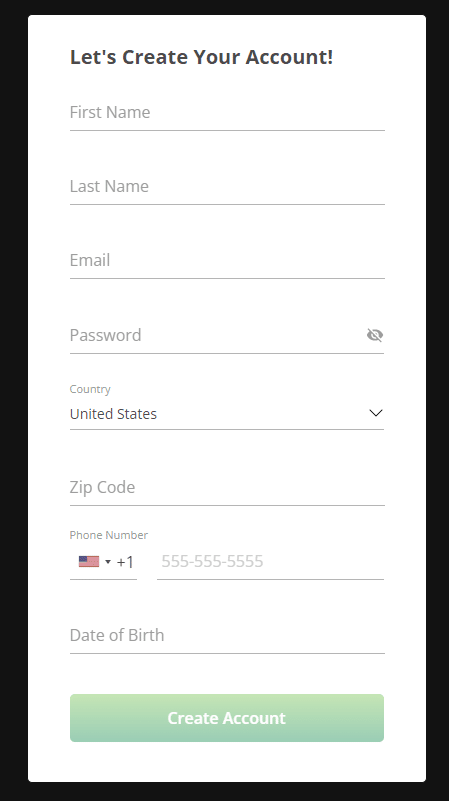This screenshot has height=801, width=449.
Task: Click the Country label above the dropdown
Action: (x=90, y=389)
